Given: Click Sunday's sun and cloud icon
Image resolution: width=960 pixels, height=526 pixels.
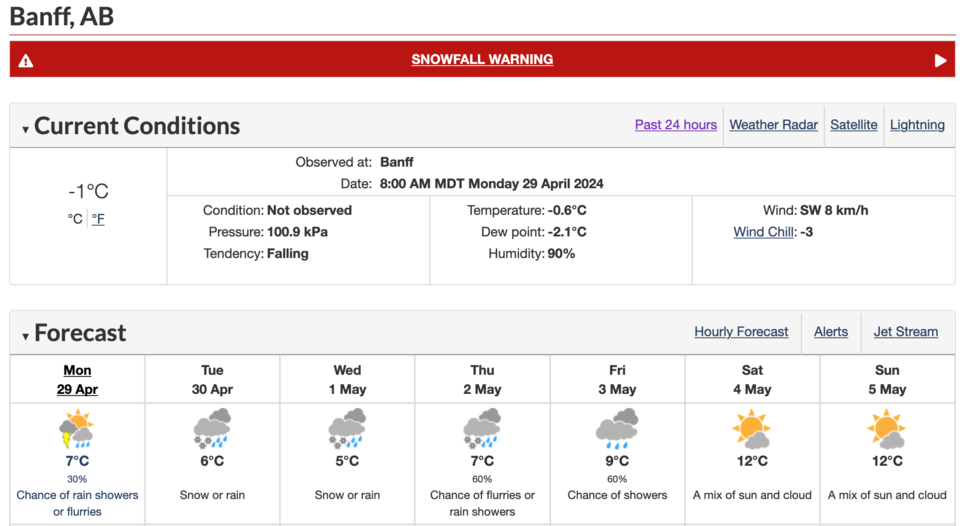Looking at the screenshot, I should point(887,430).
